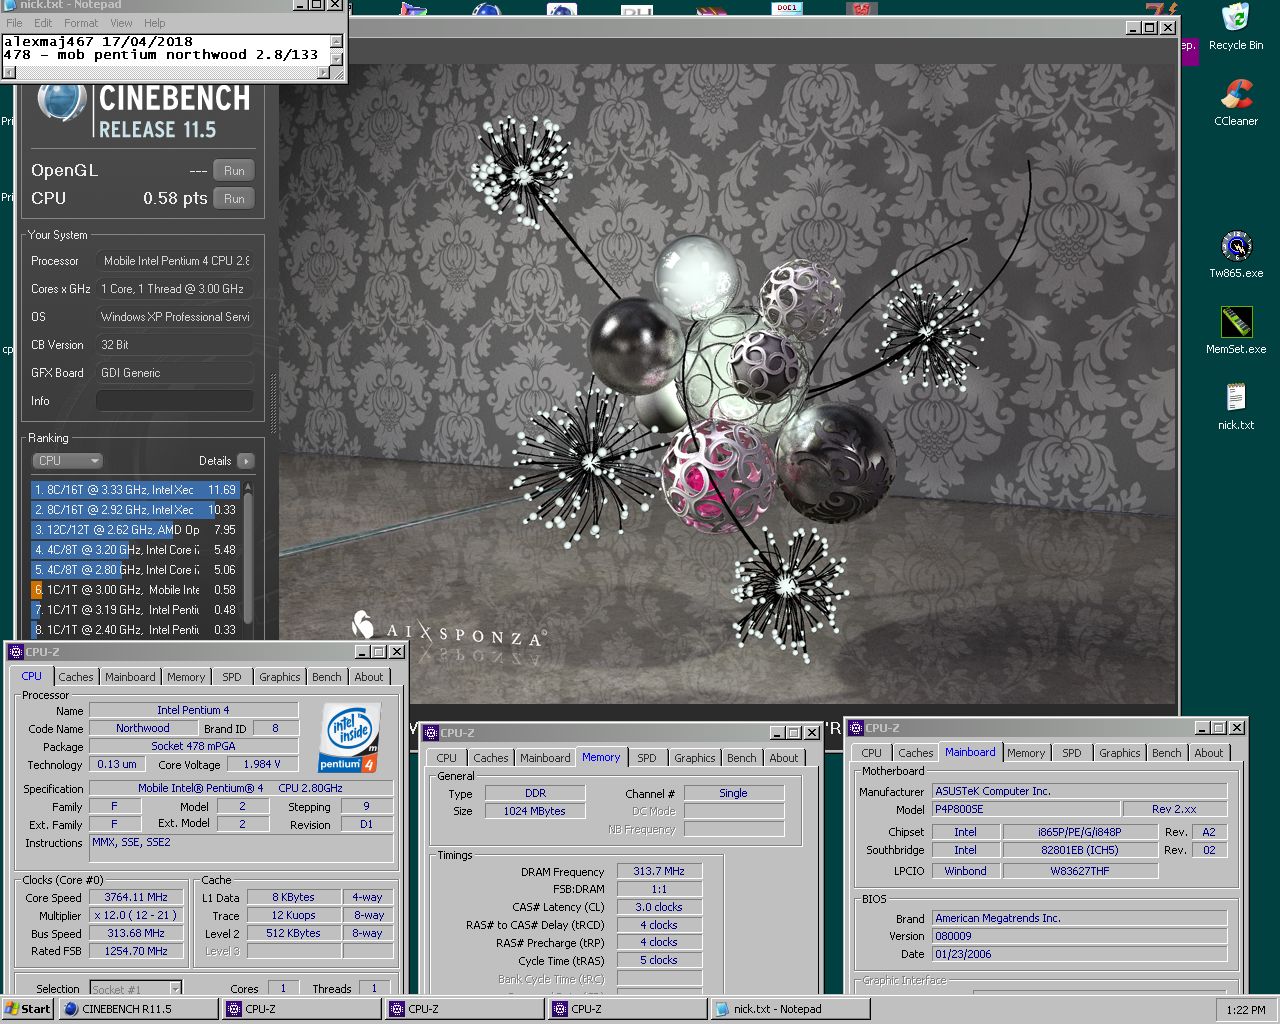Screen dimensions: 1280x1024
Task: Click CAS# Latency value 3.0 clocks
Action: 659,907
